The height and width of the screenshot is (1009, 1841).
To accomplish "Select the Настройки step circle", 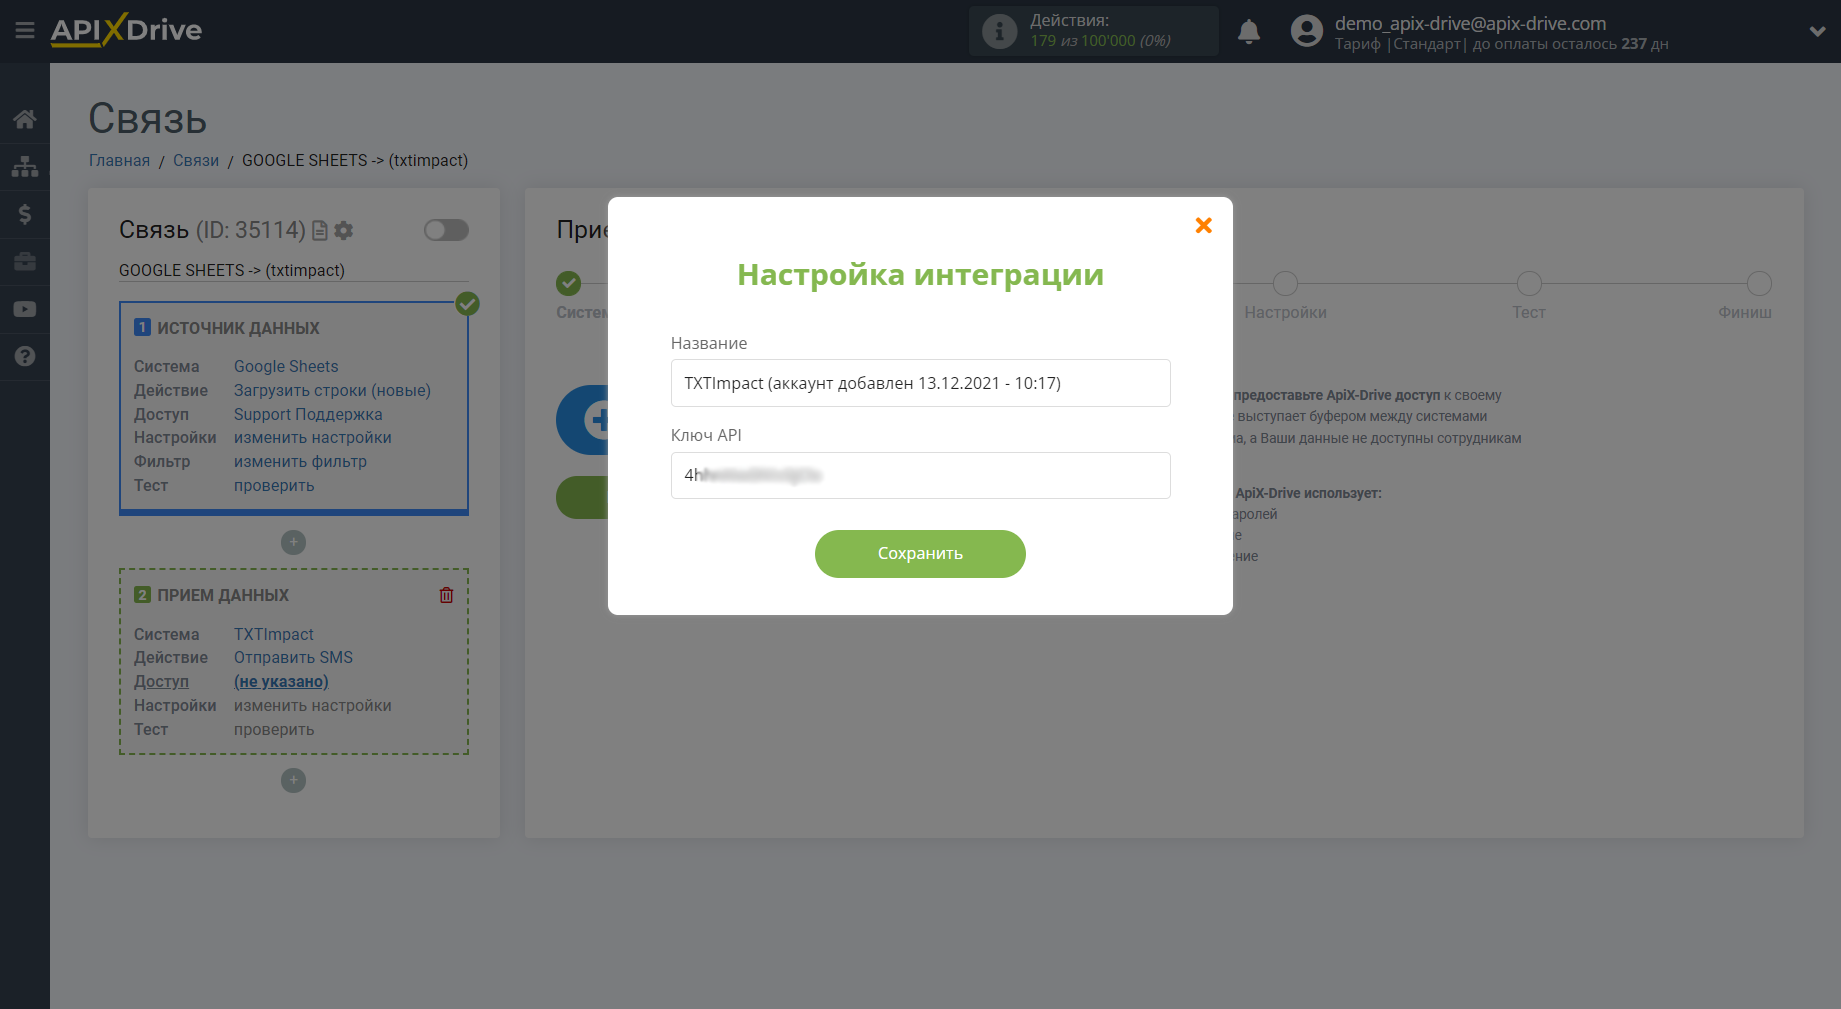I will pos(1285,284).
